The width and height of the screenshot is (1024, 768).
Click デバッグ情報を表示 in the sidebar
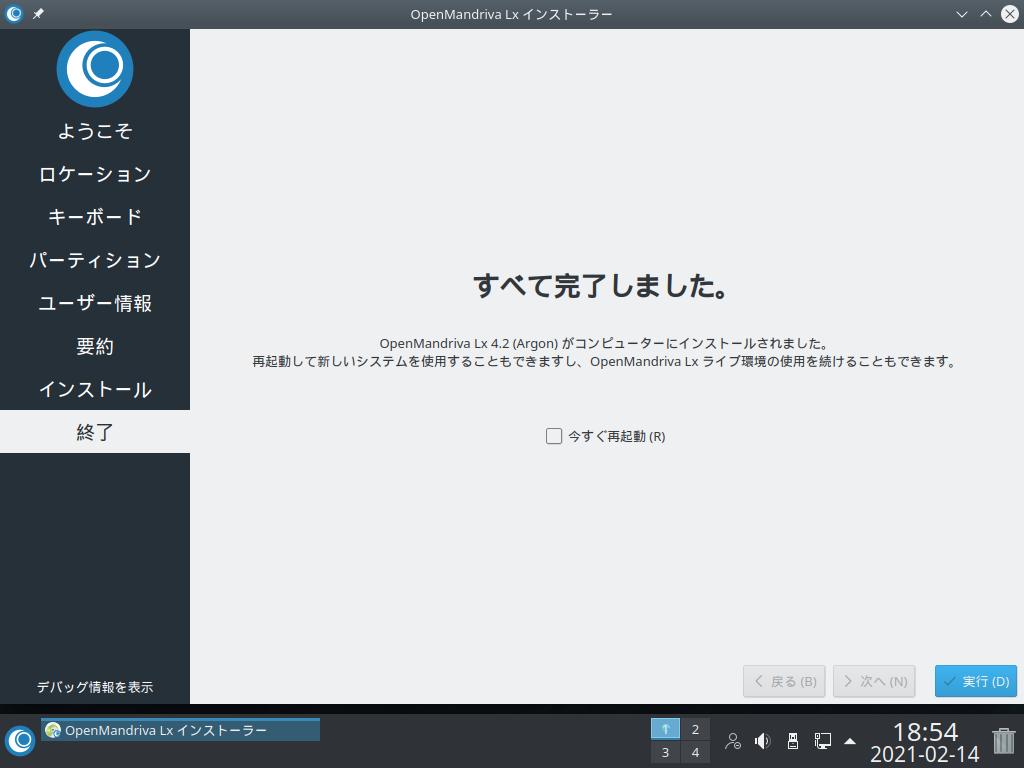tap(95, 687)
